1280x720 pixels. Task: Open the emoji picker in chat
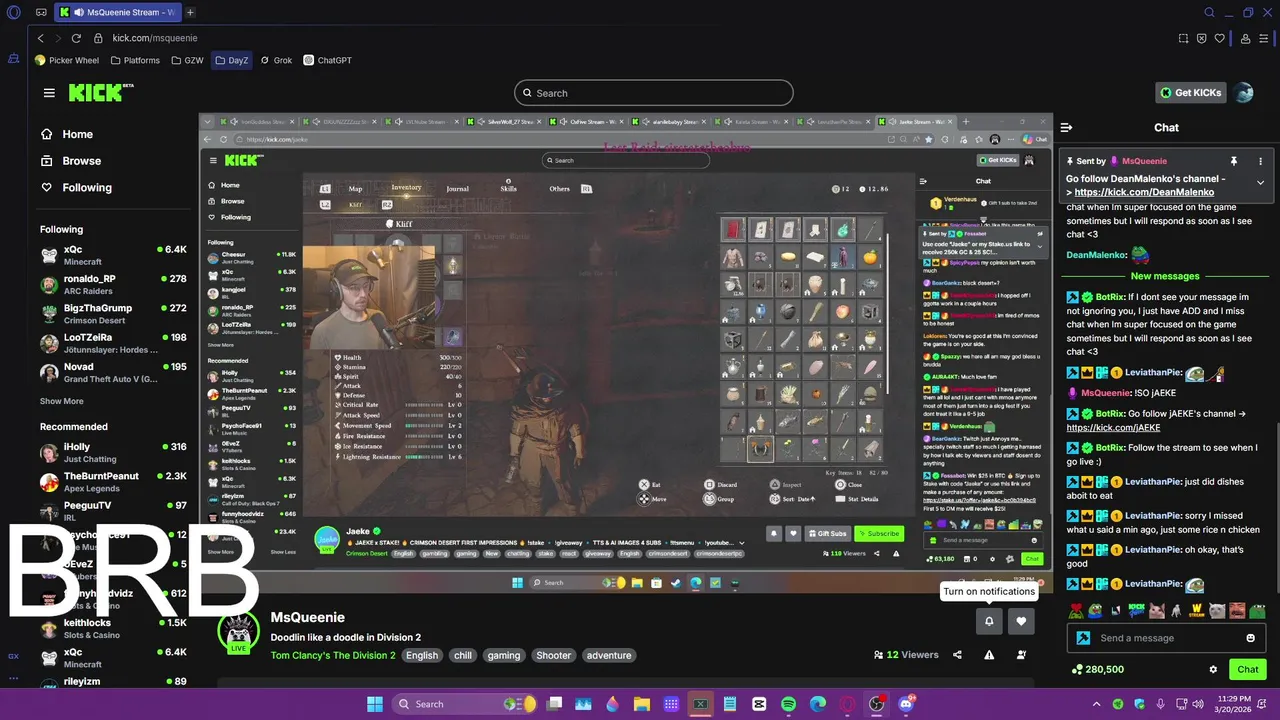coord(1250,638)
